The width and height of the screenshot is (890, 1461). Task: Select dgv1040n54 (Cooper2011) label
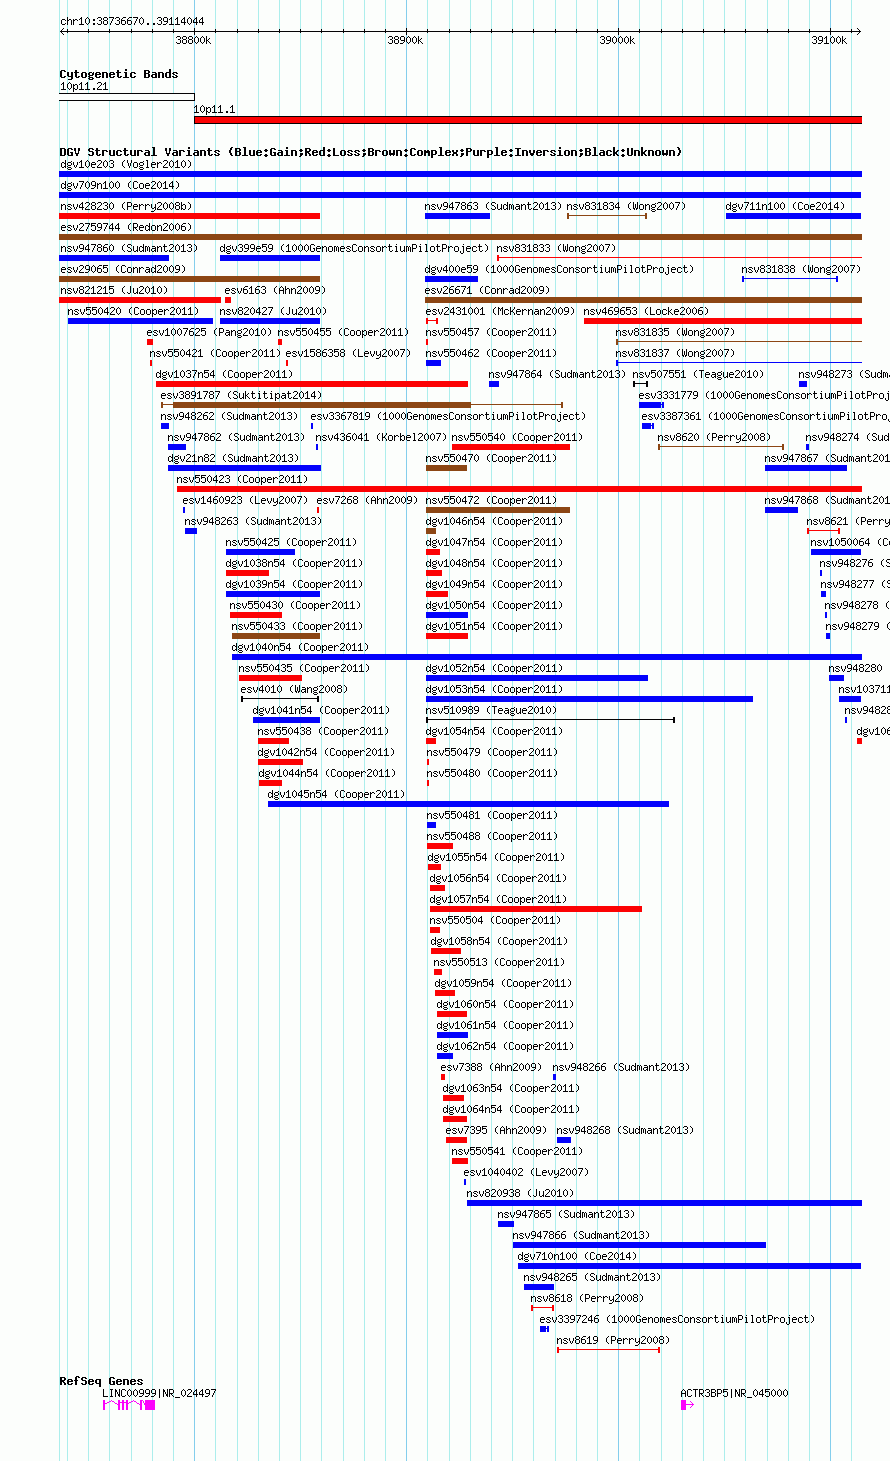300,647
